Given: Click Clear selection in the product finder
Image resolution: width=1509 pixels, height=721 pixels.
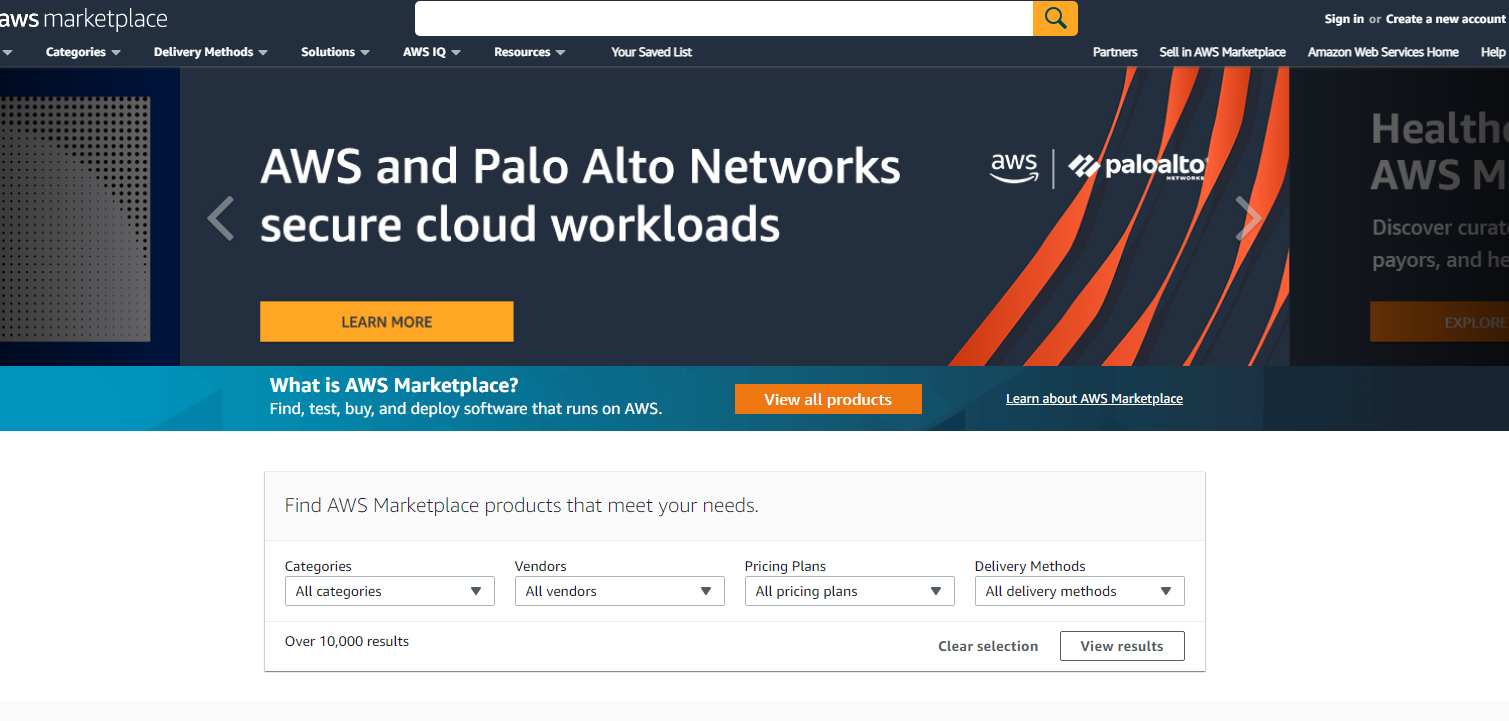Looking at the screenshot, I should [x=988, y=646].
